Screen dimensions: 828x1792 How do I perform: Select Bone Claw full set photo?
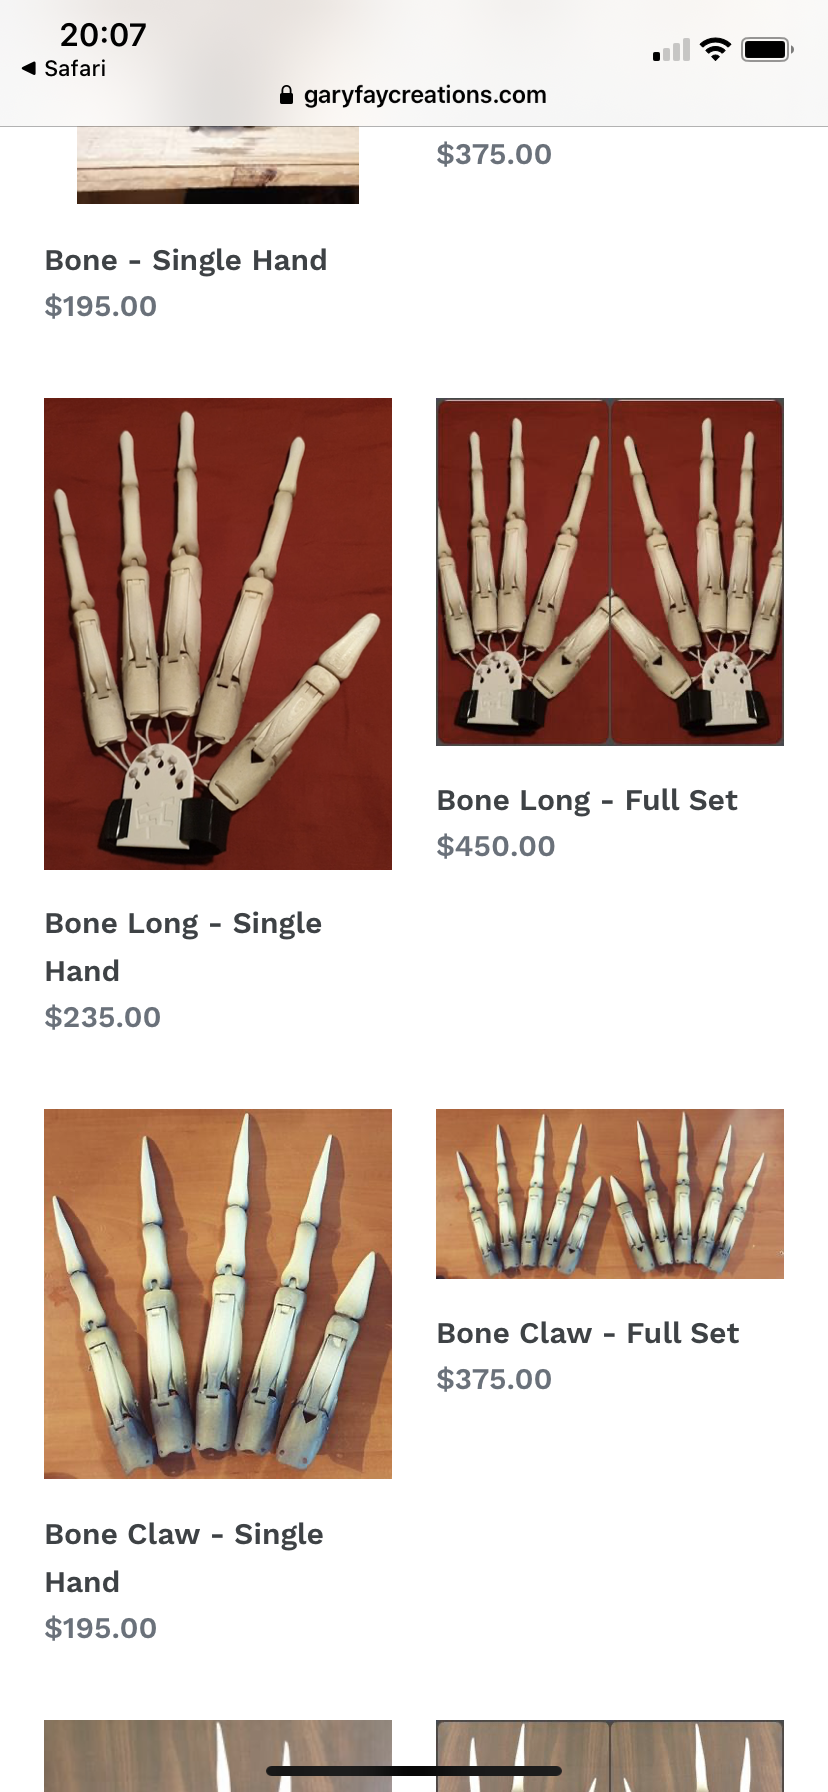pos(610,1194)
